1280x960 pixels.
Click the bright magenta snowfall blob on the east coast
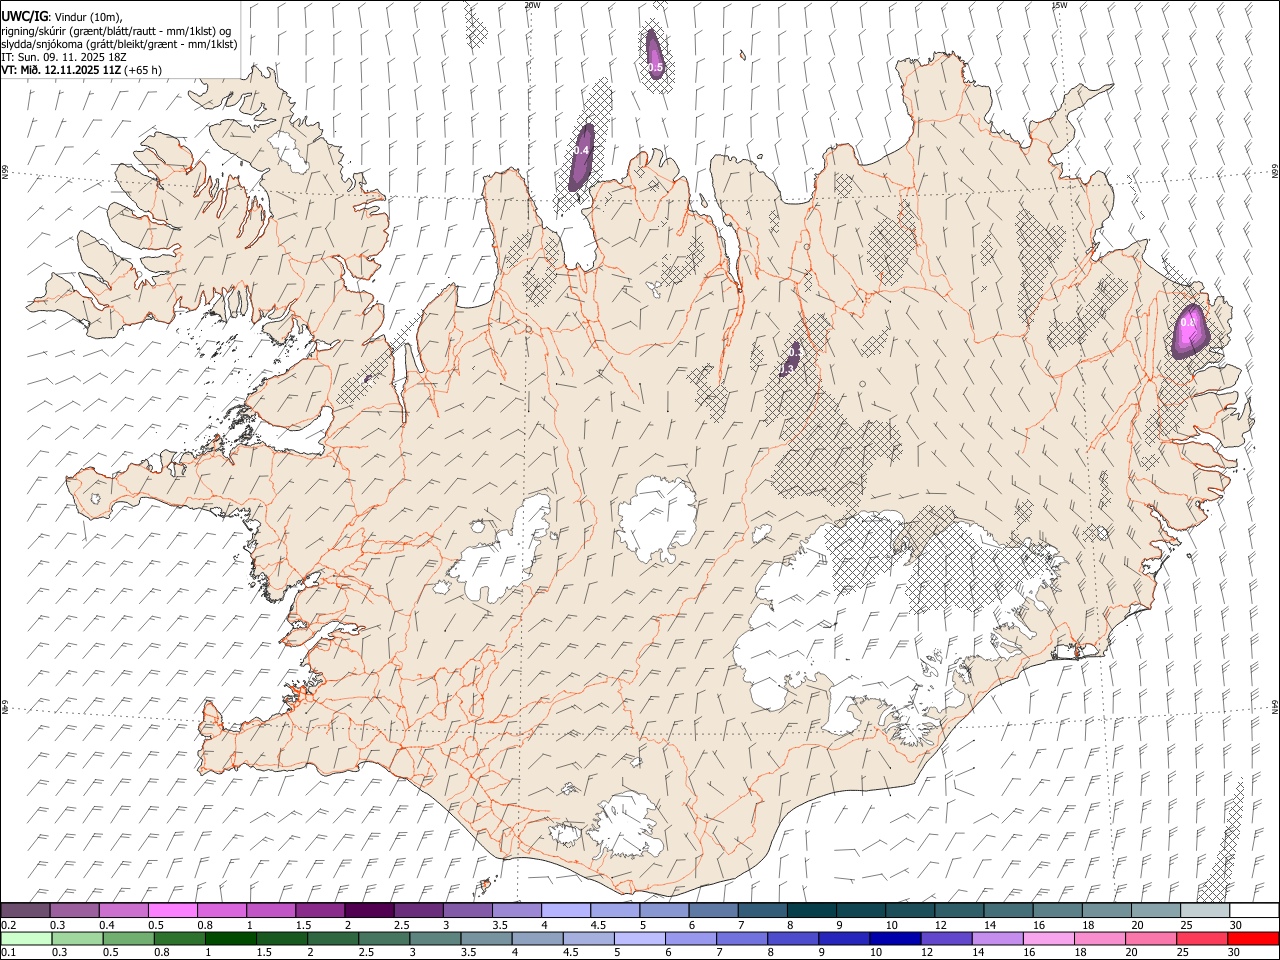pos(1189,331)
